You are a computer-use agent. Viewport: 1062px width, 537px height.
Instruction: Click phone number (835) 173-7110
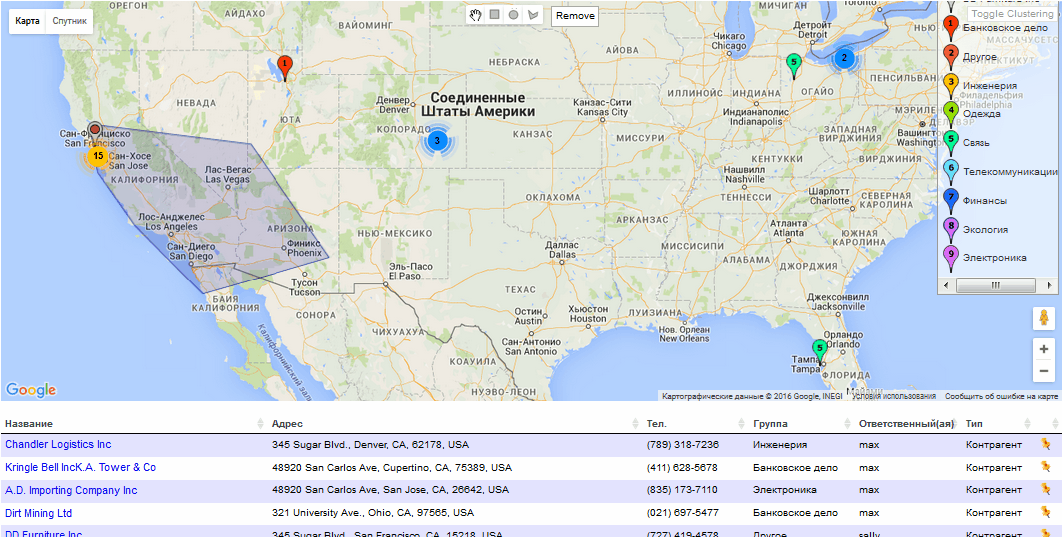click(x=682, y=490)
